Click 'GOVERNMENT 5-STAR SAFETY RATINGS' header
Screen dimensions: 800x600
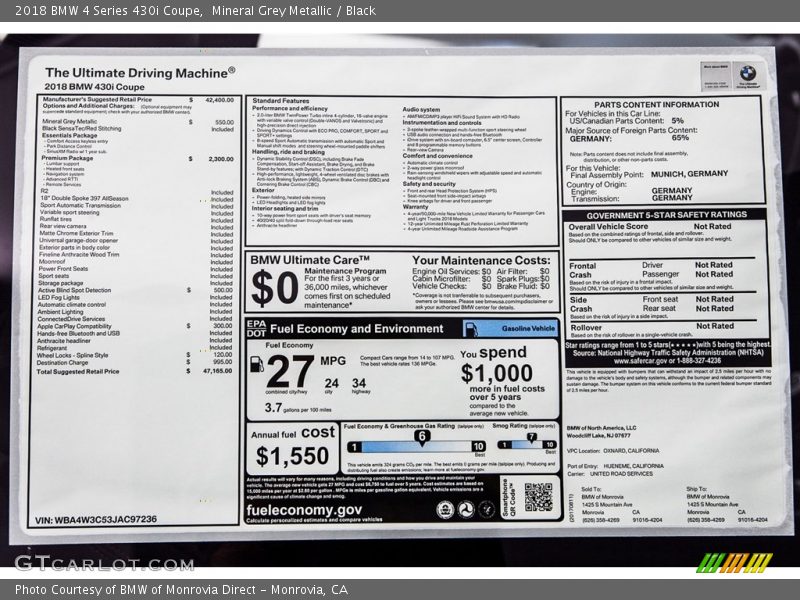coord(667,215)
